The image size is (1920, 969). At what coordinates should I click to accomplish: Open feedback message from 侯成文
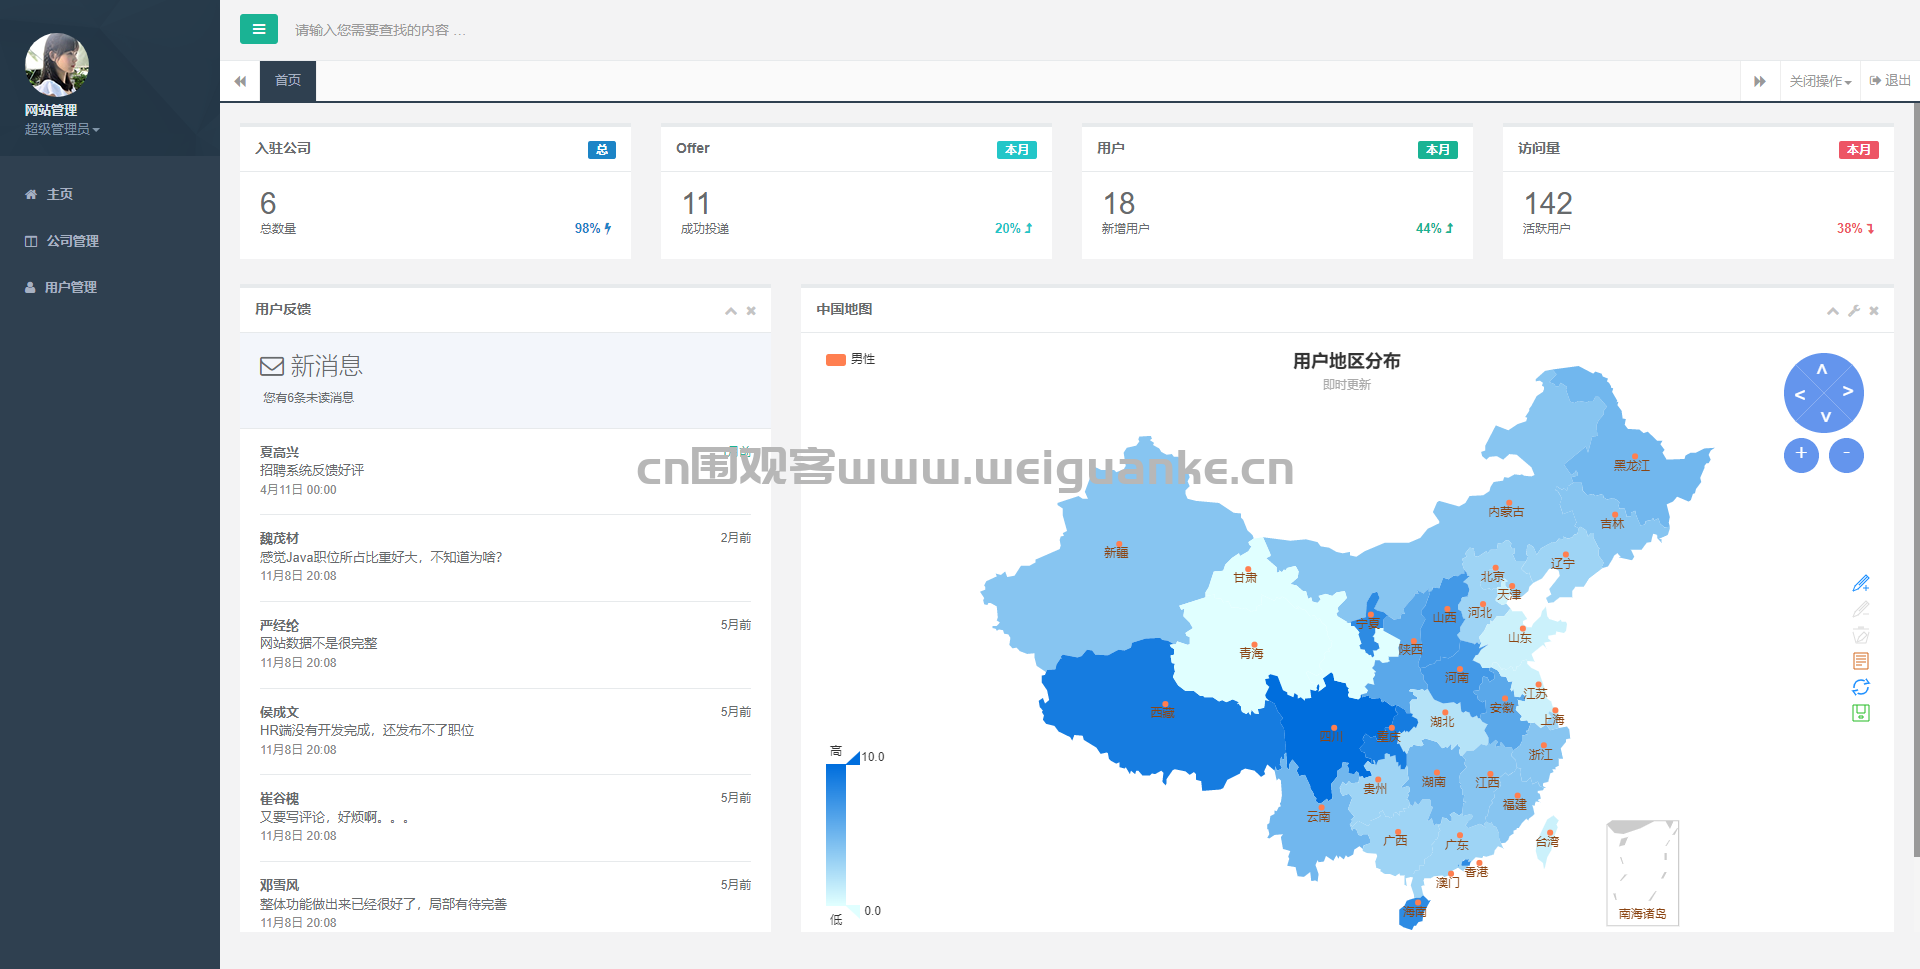click(505, 731)
